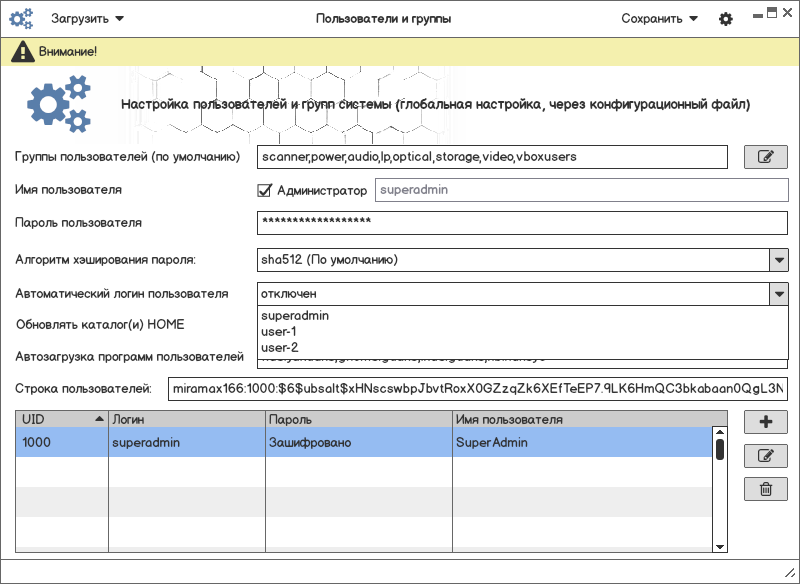This screenshot has width=800, height=584.
Task: Edit default user groups with pencil button
Action: click(x=765, y=157)
